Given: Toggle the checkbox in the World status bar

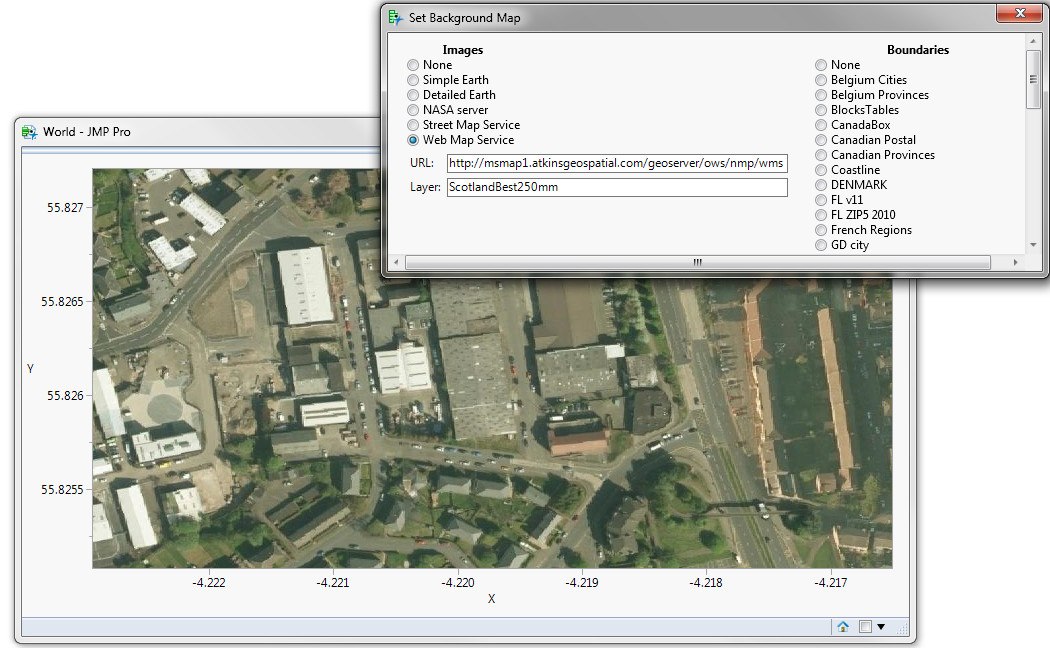Looking at the screenshot, I should coord(865,627).
